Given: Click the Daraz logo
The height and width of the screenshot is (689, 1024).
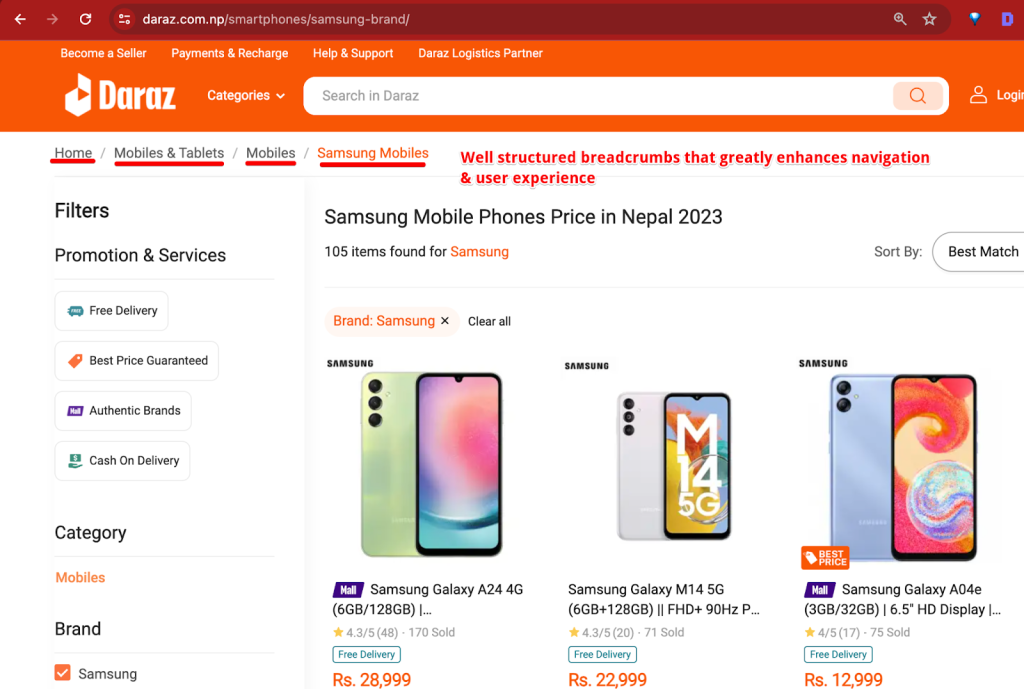Looking at the screenshot, I should (x=121, y=96).
